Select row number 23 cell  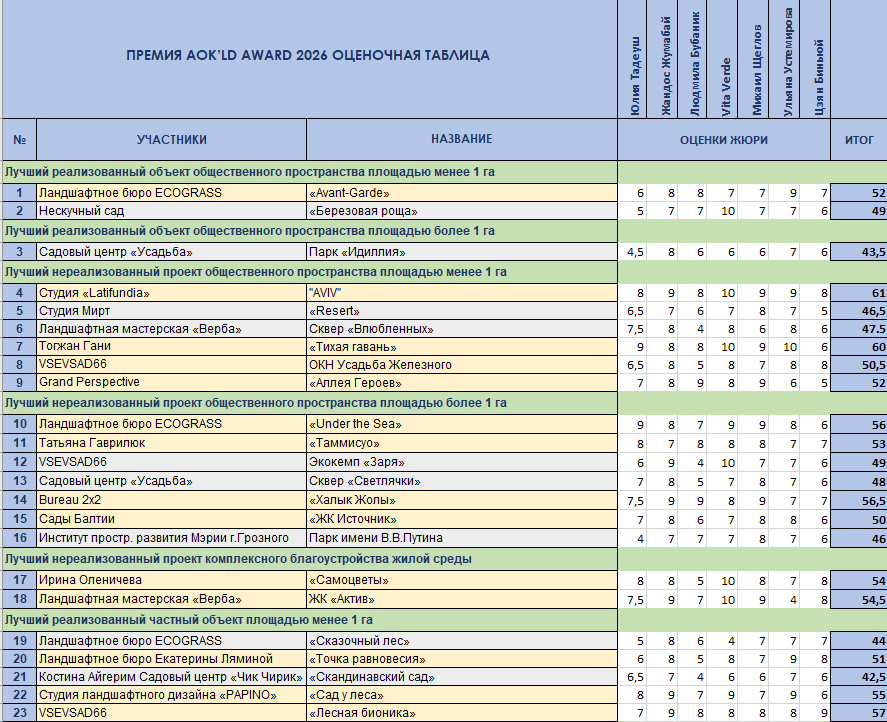tap(19, 712)
